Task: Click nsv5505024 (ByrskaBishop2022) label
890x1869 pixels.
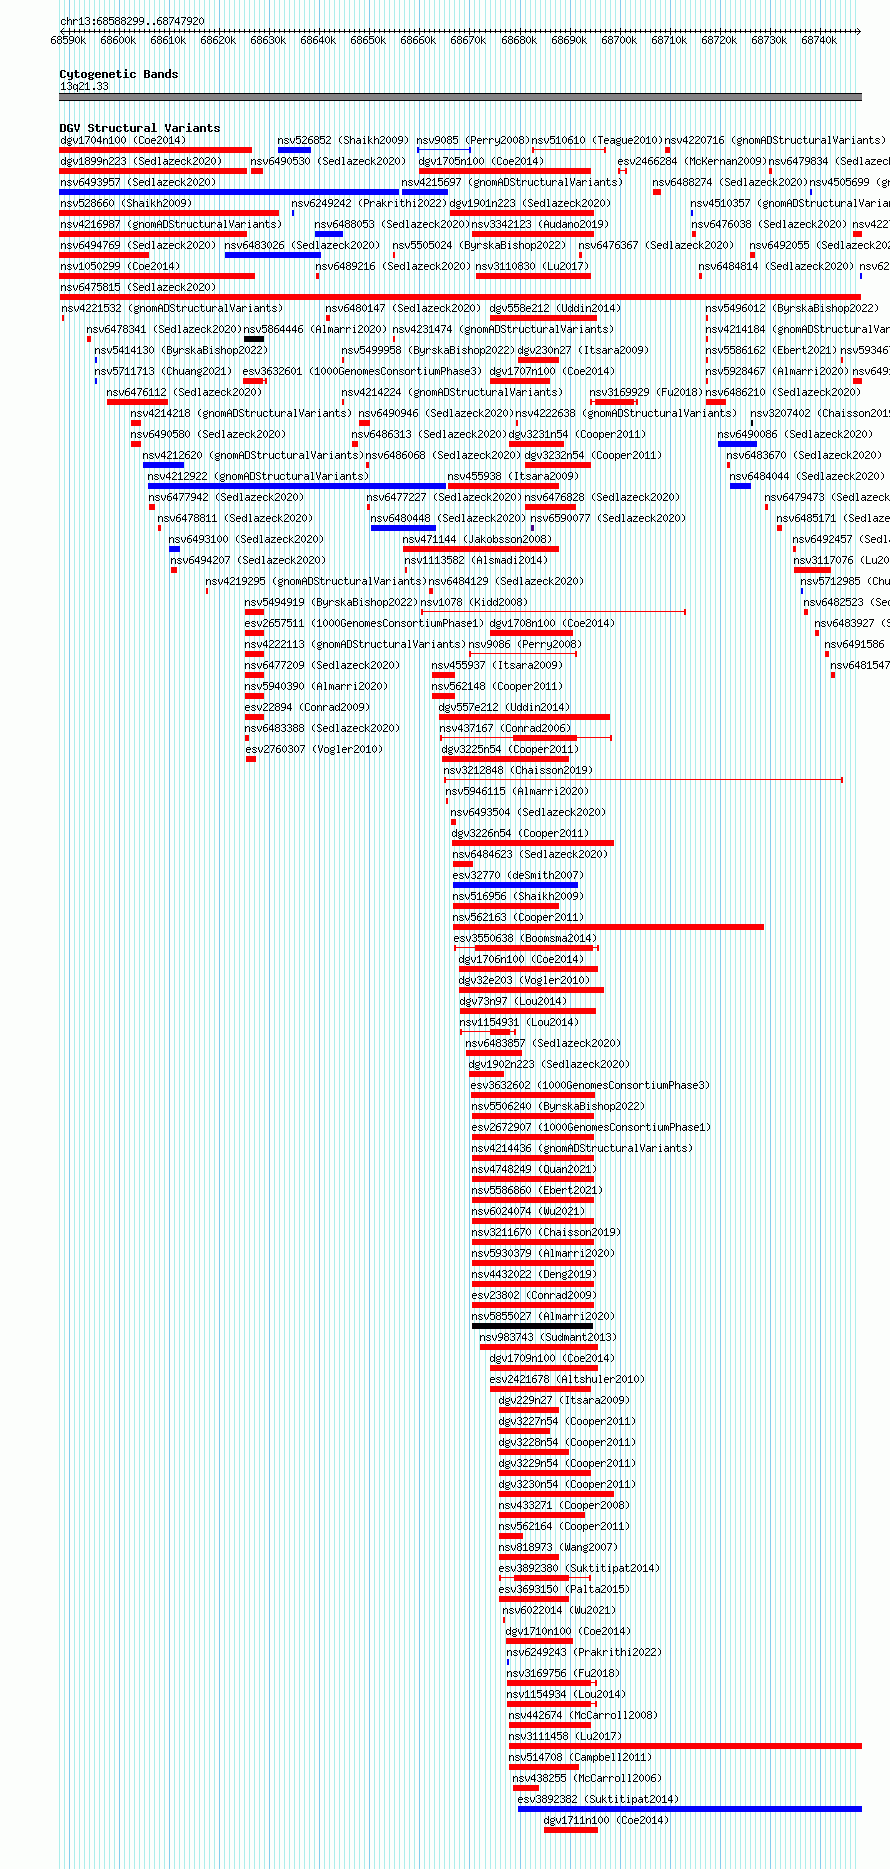Action: click(x=478, y=245)
